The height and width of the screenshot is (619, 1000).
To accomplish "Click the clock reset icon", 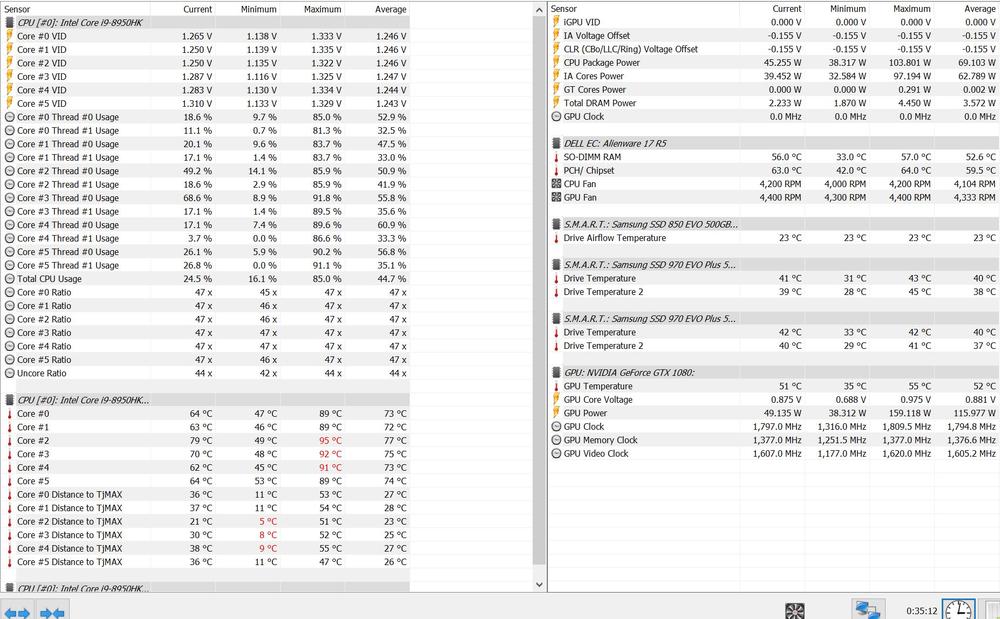I will [957, 609].
